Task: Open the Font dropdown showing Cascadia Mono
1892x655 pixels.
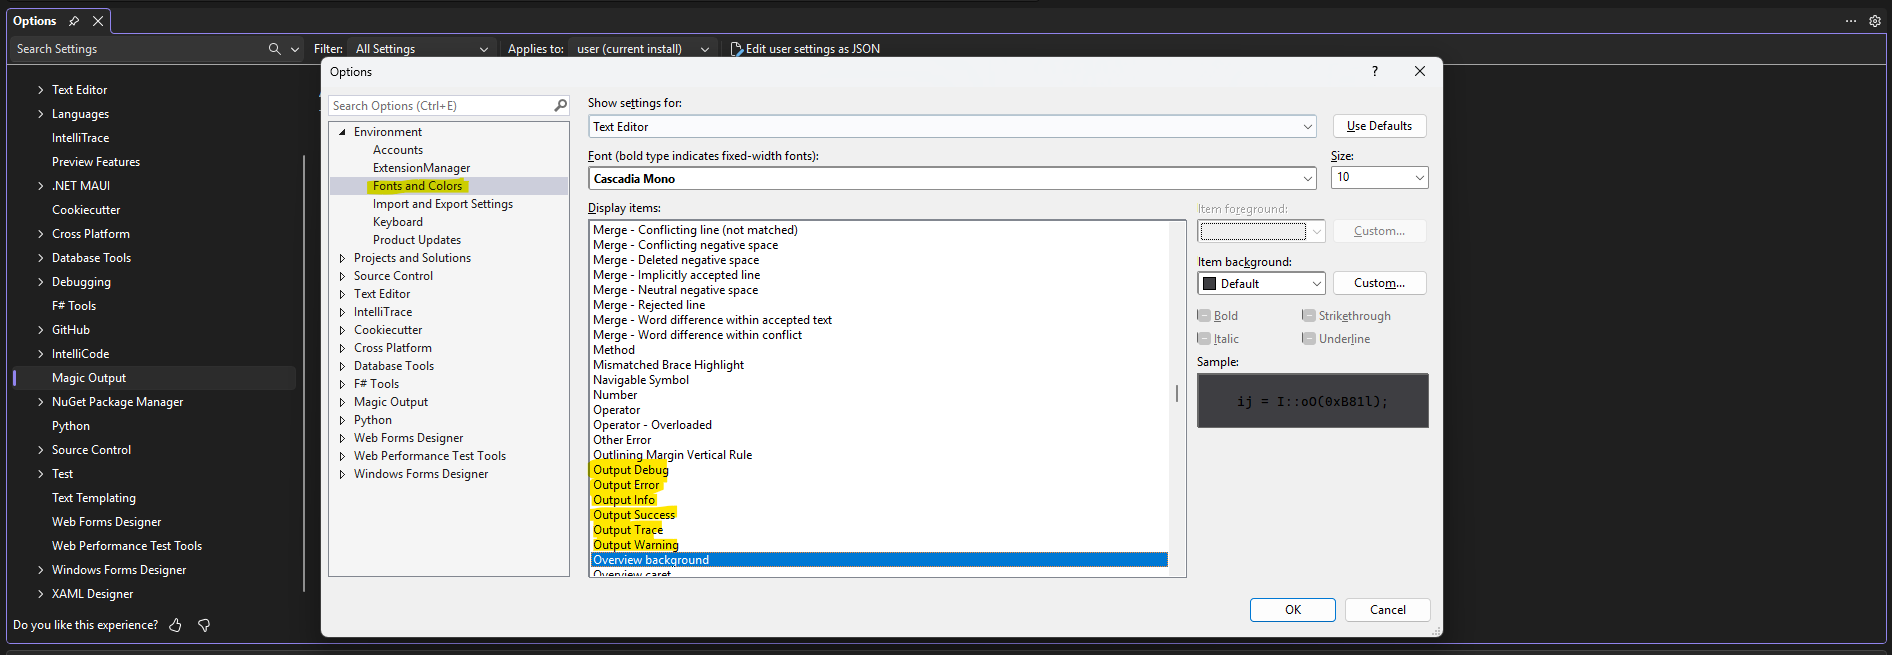Action: tap(951, 179)
